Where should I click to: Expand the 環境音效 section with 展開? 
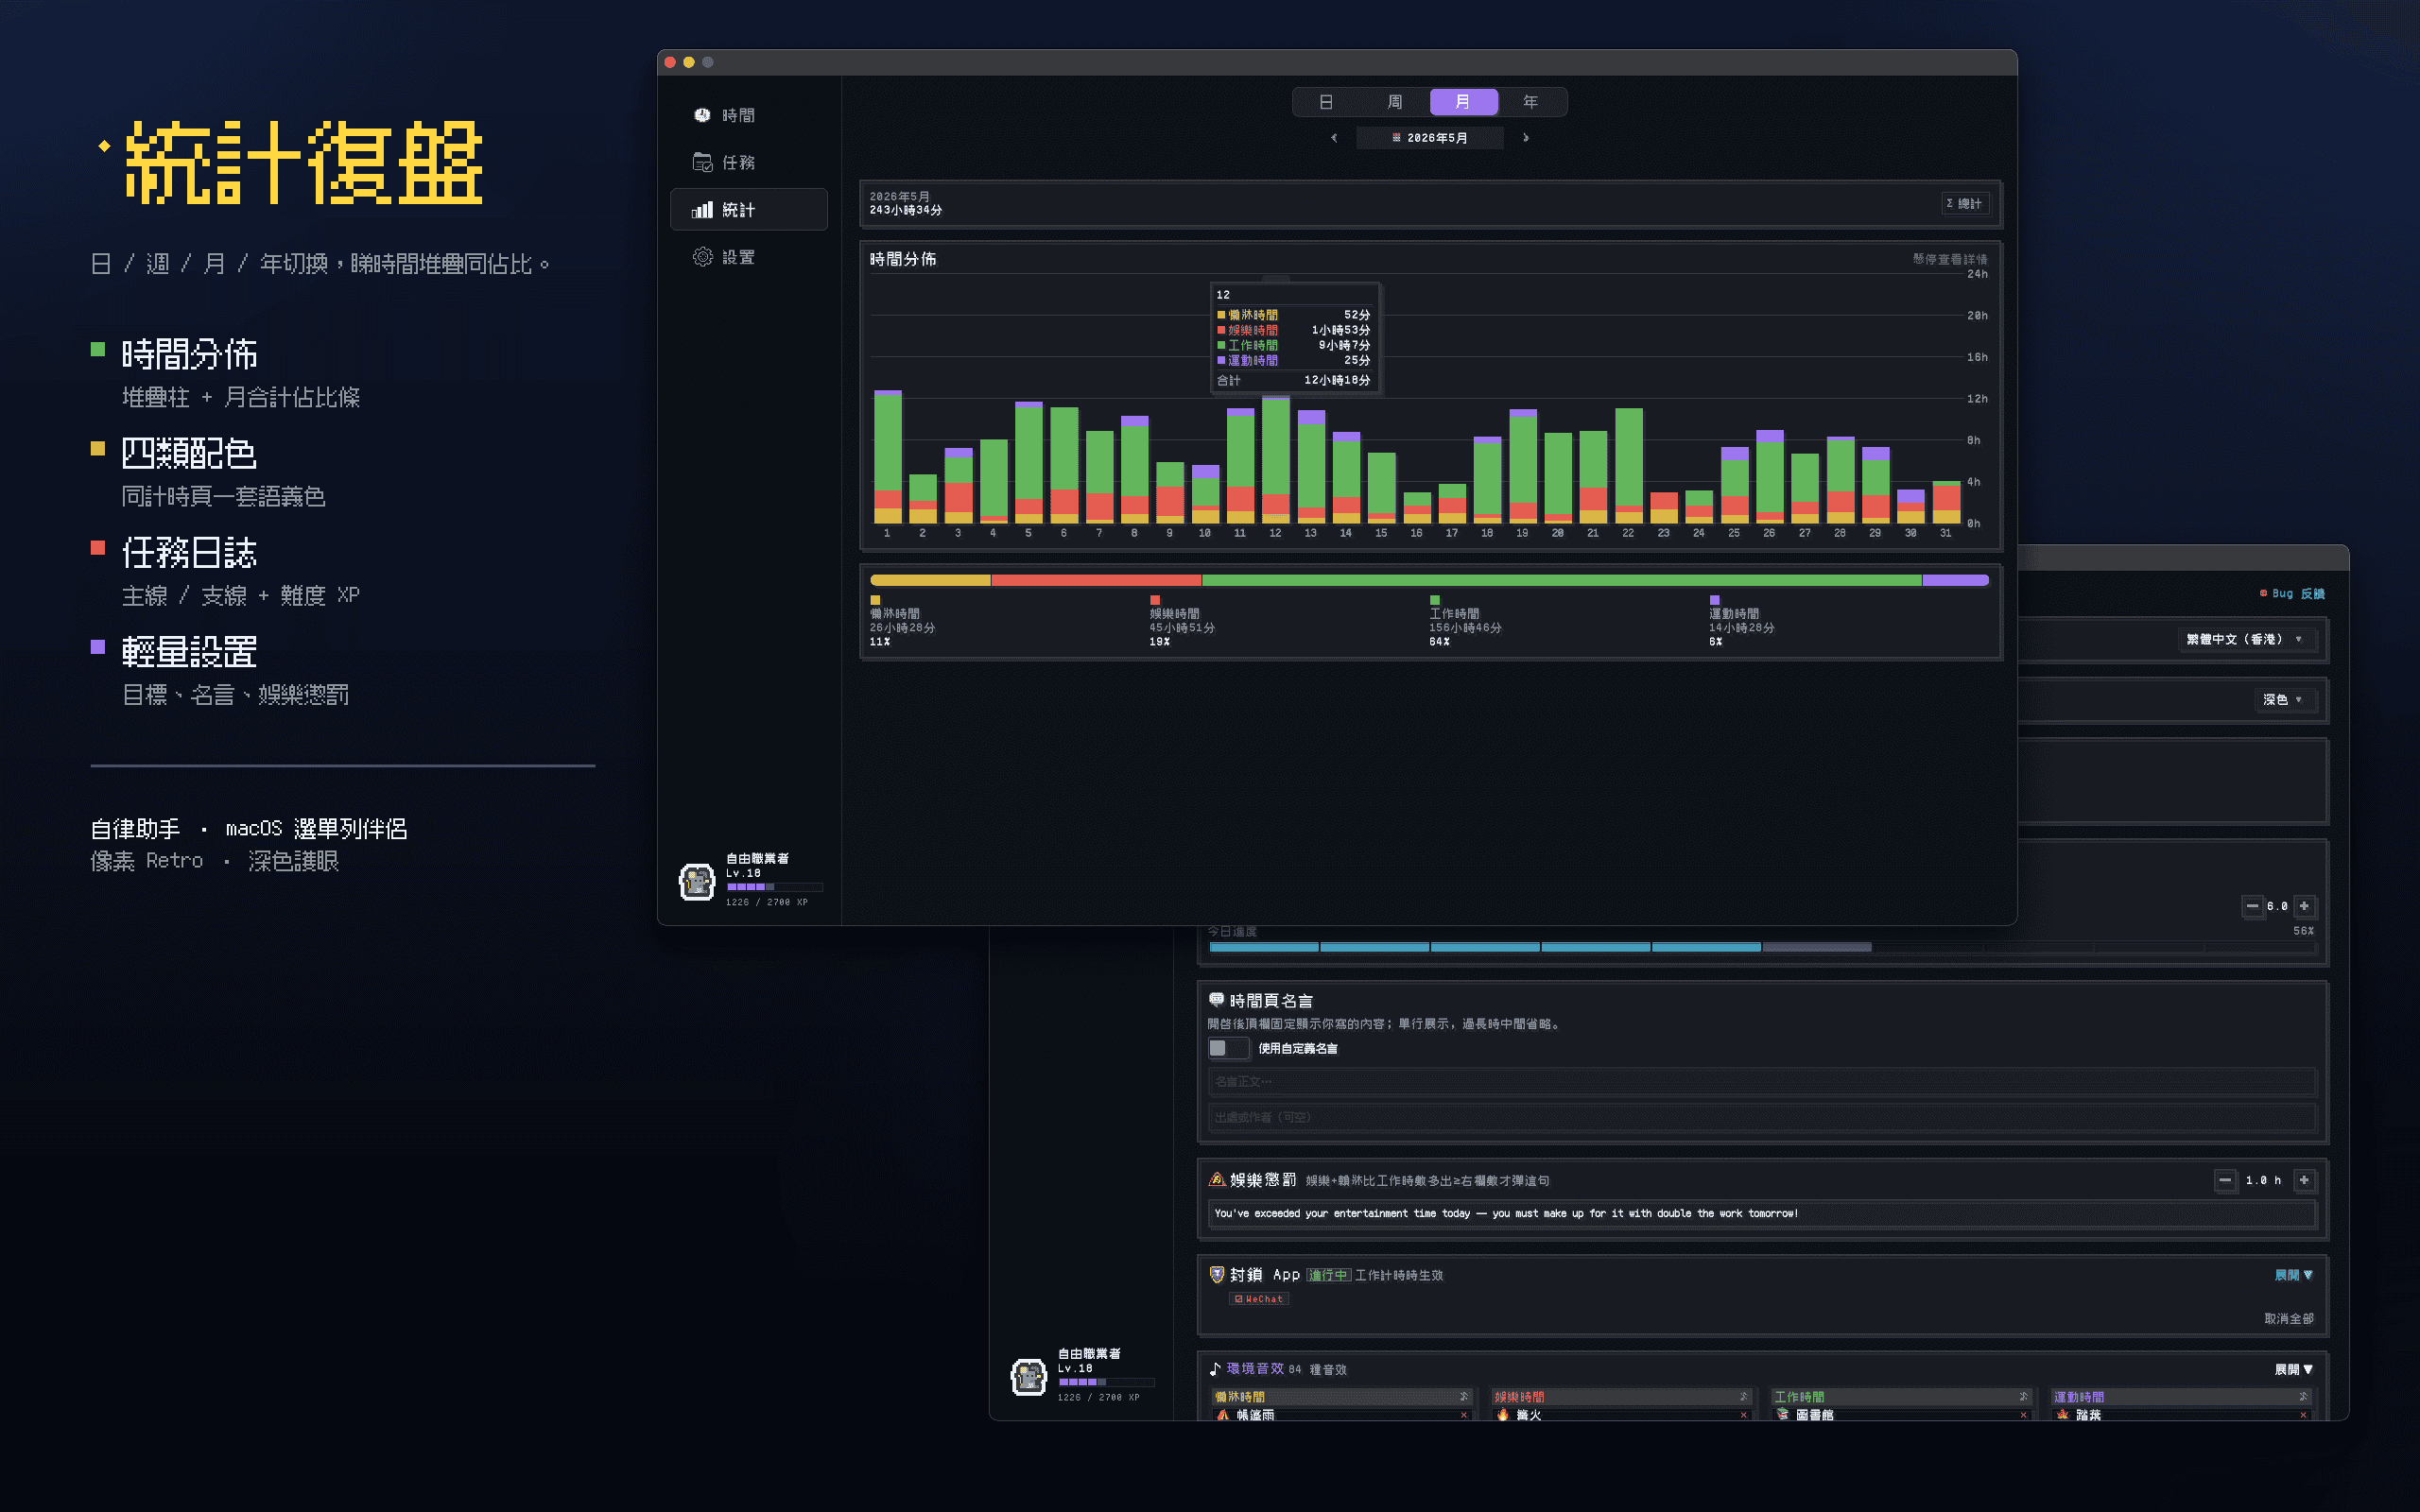click(2293, 1369)
